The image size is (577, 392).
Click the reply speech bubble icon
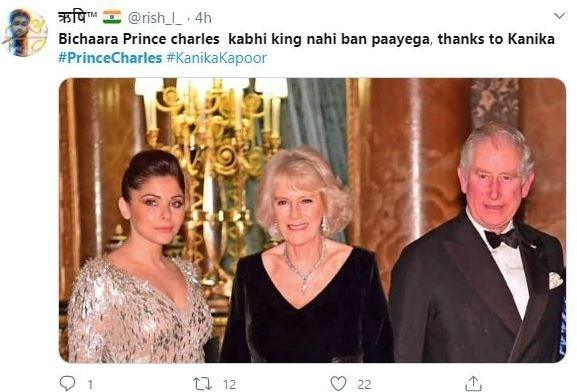pyautogui.click(x=67, y=384)
